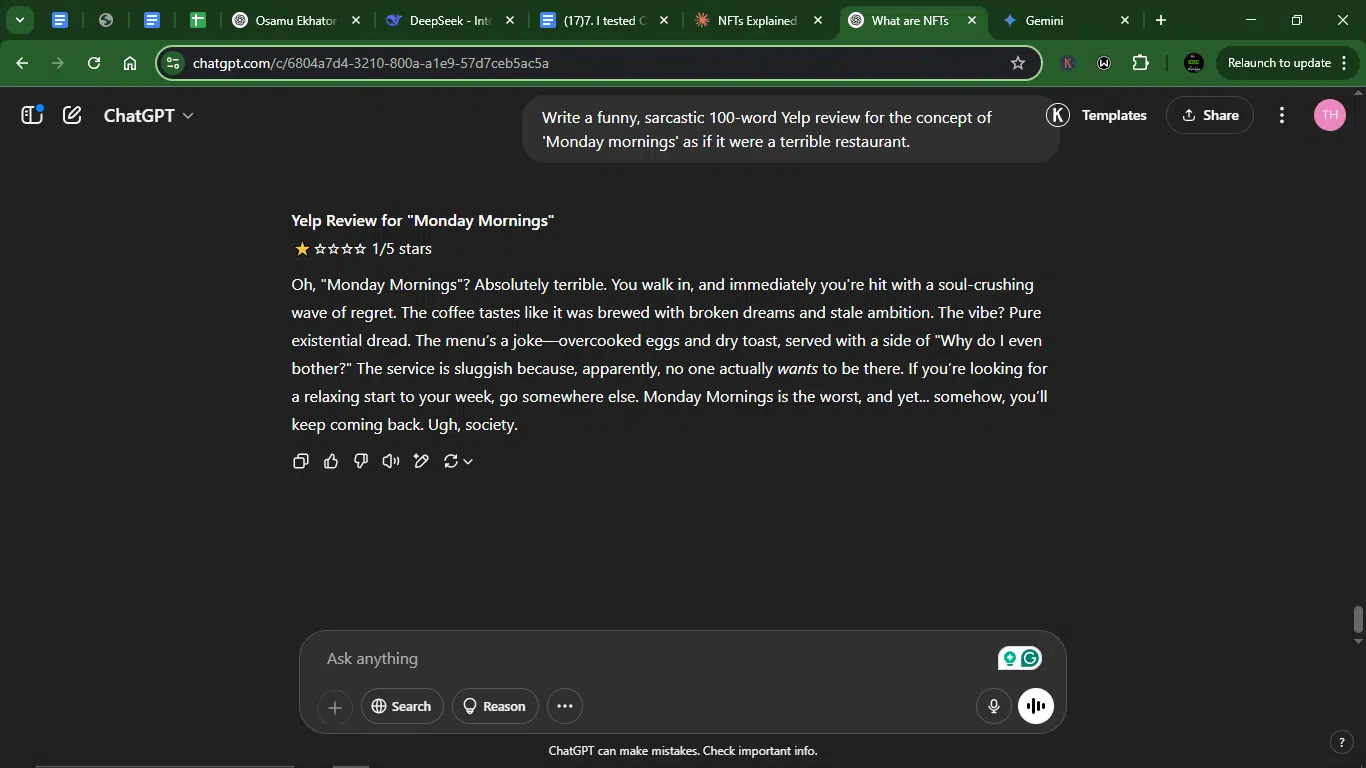Screen dimensions: 1366x768
Task: Play the response with read aloud icon
Action: [391, 461]
